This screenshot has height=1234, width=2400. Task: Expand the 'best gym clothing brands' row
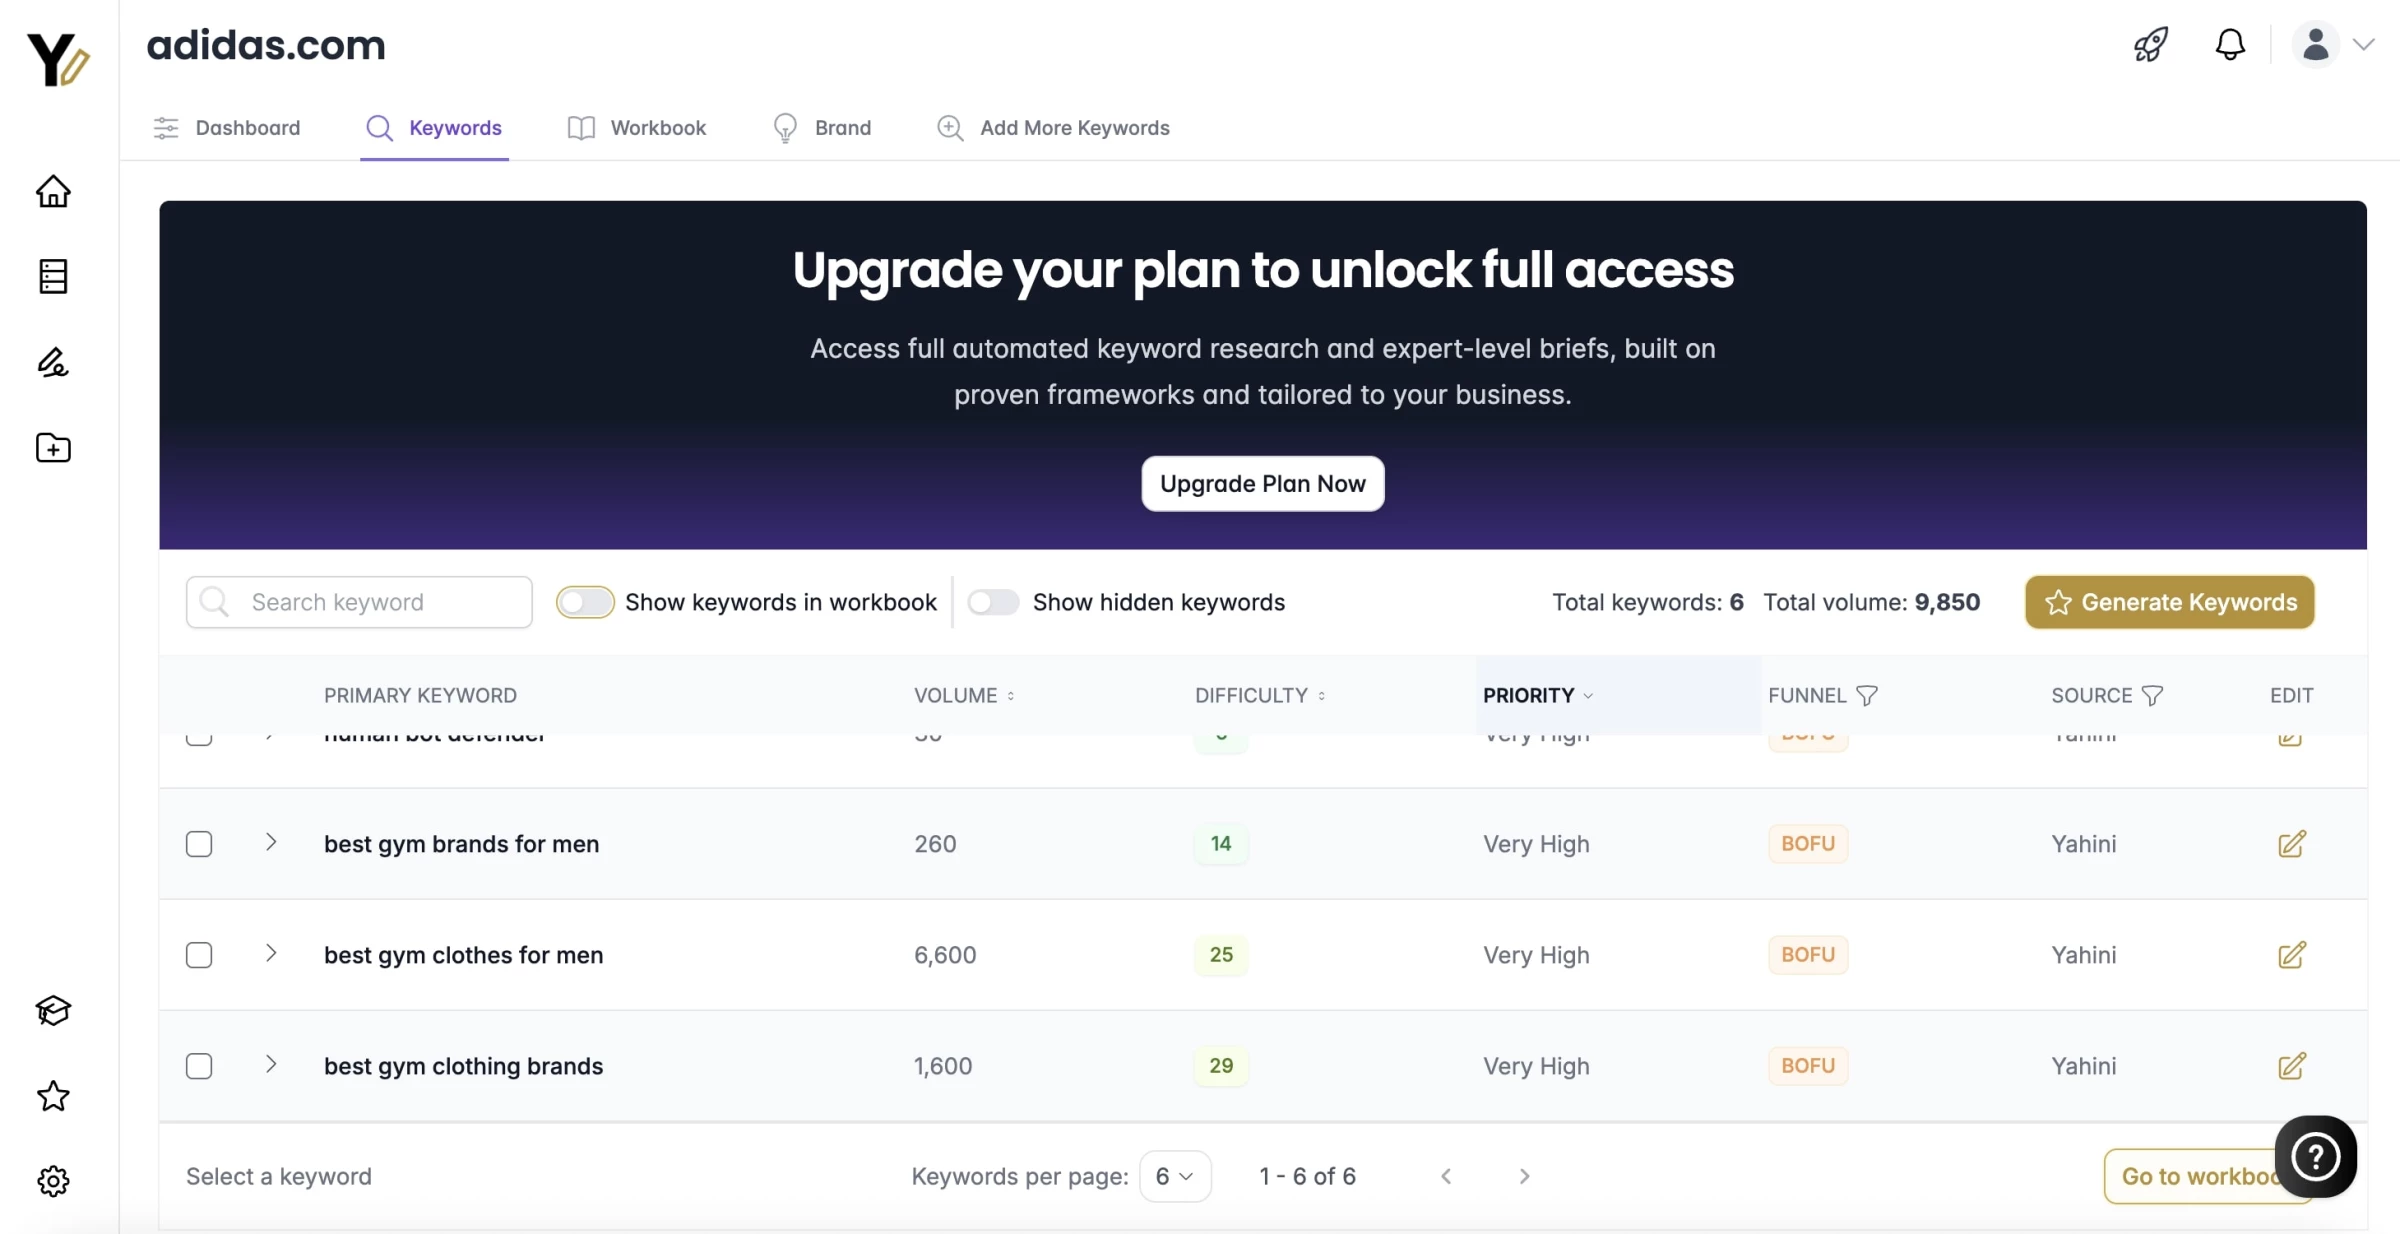tap(270, 1064)
